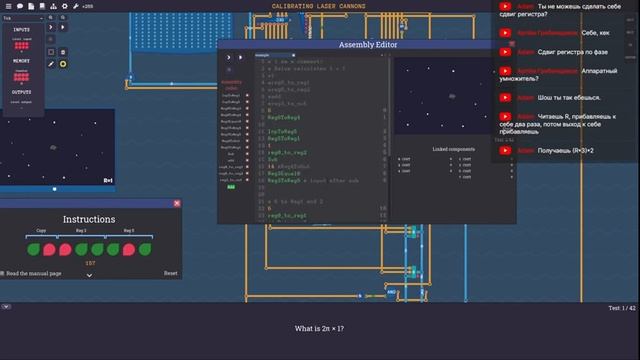The image size is (640, 360).
Task: Click green Add button under code list
Action: pos(231,187)
